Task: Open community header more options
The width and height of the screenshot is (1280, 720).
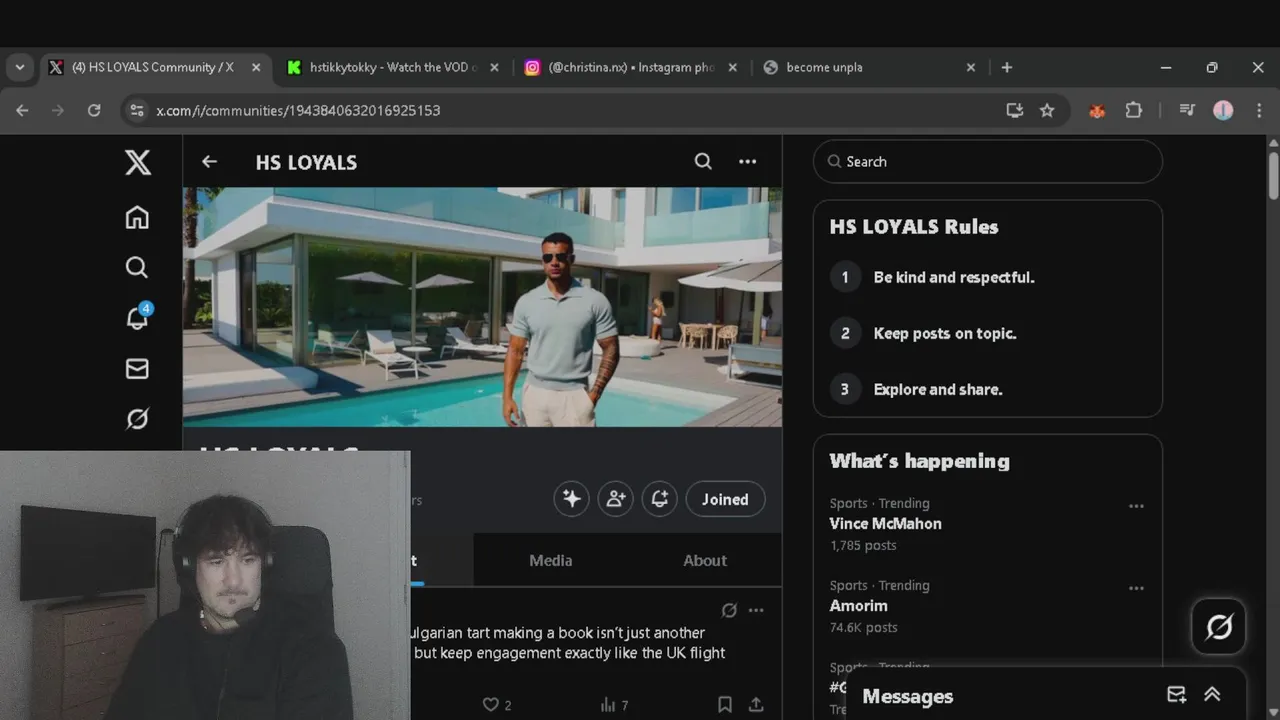Action: tap(748, 162)
